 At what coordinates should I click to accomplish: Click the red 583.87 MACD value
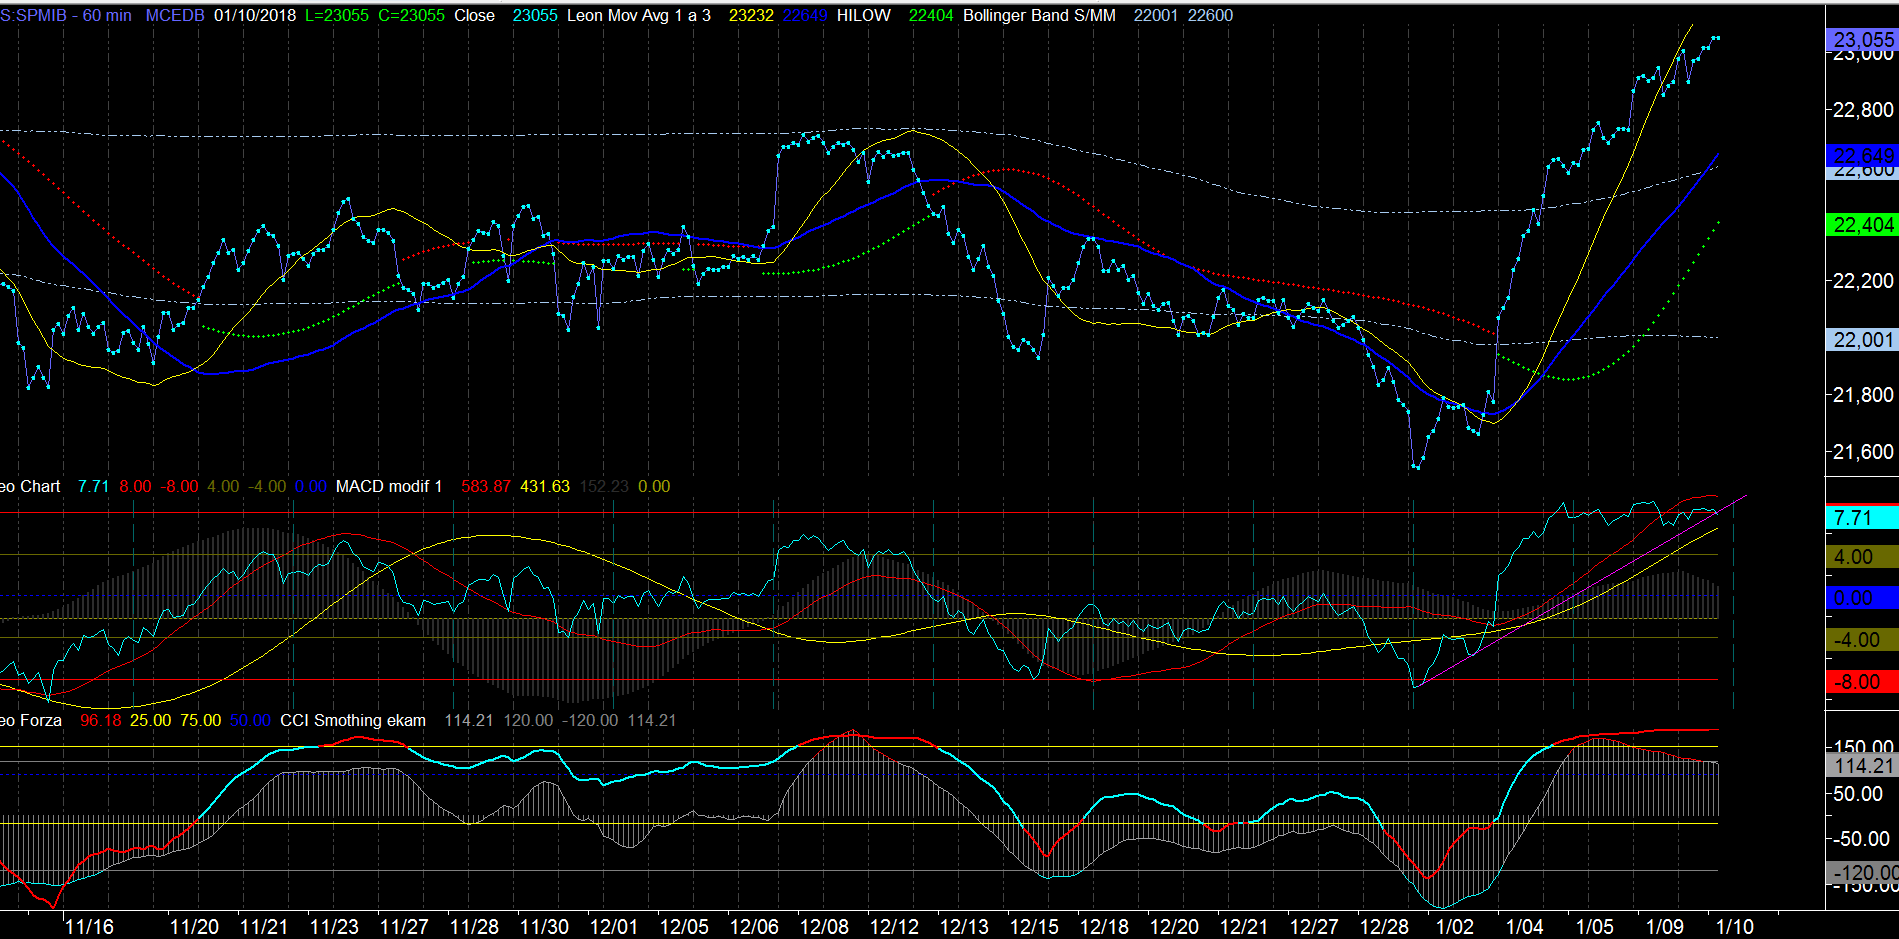click(485, 486)
